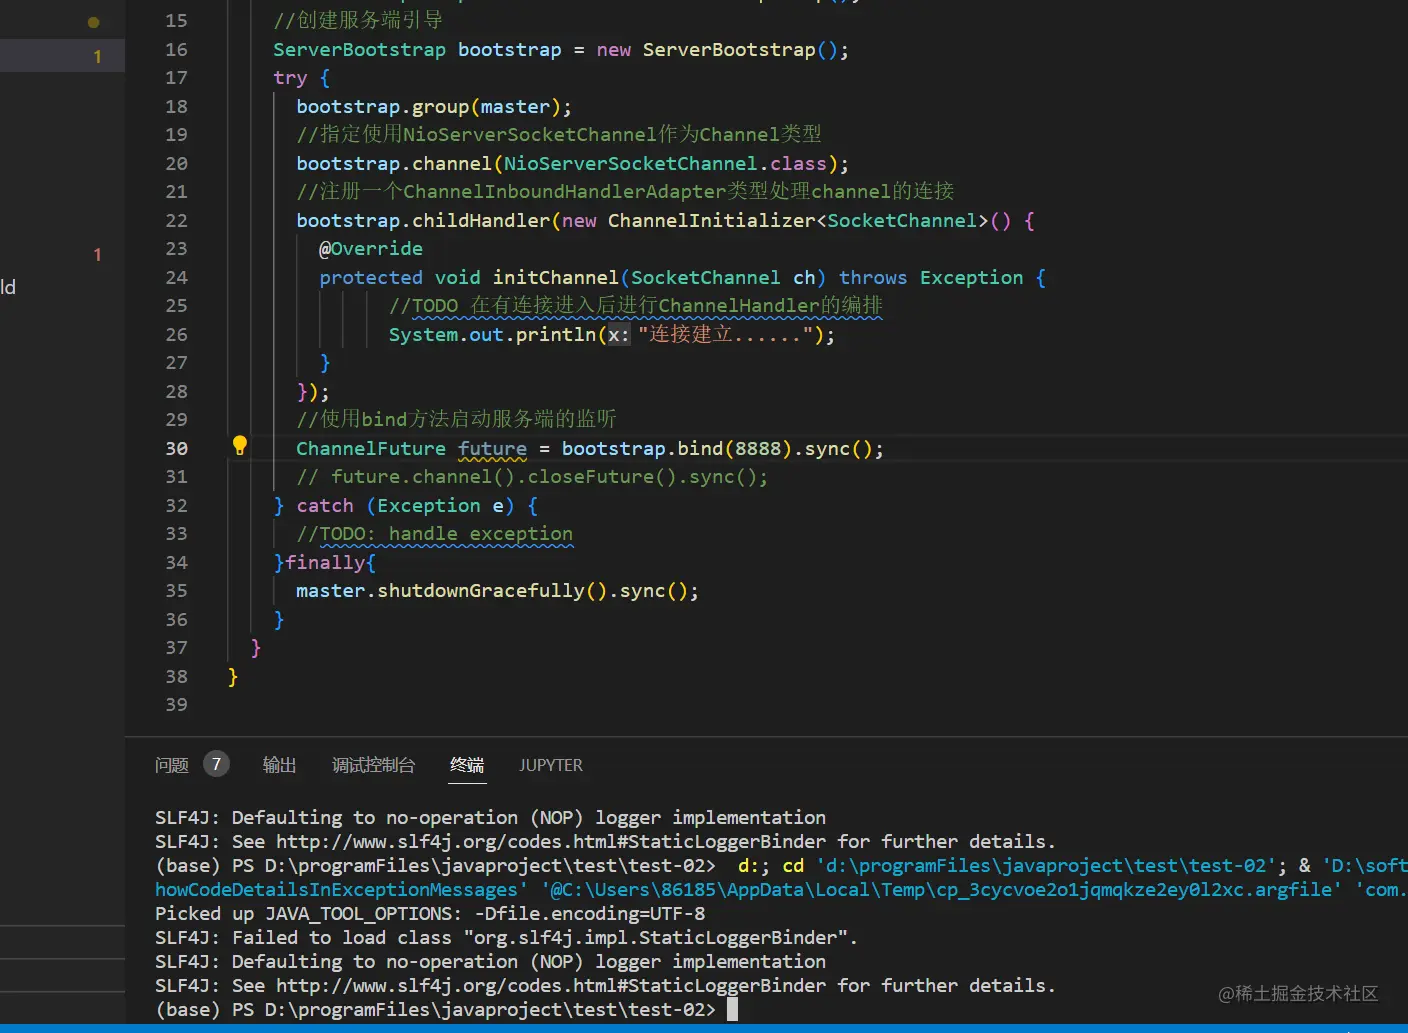
Task: Click the 'initChannel' method name
Action: 555,277
